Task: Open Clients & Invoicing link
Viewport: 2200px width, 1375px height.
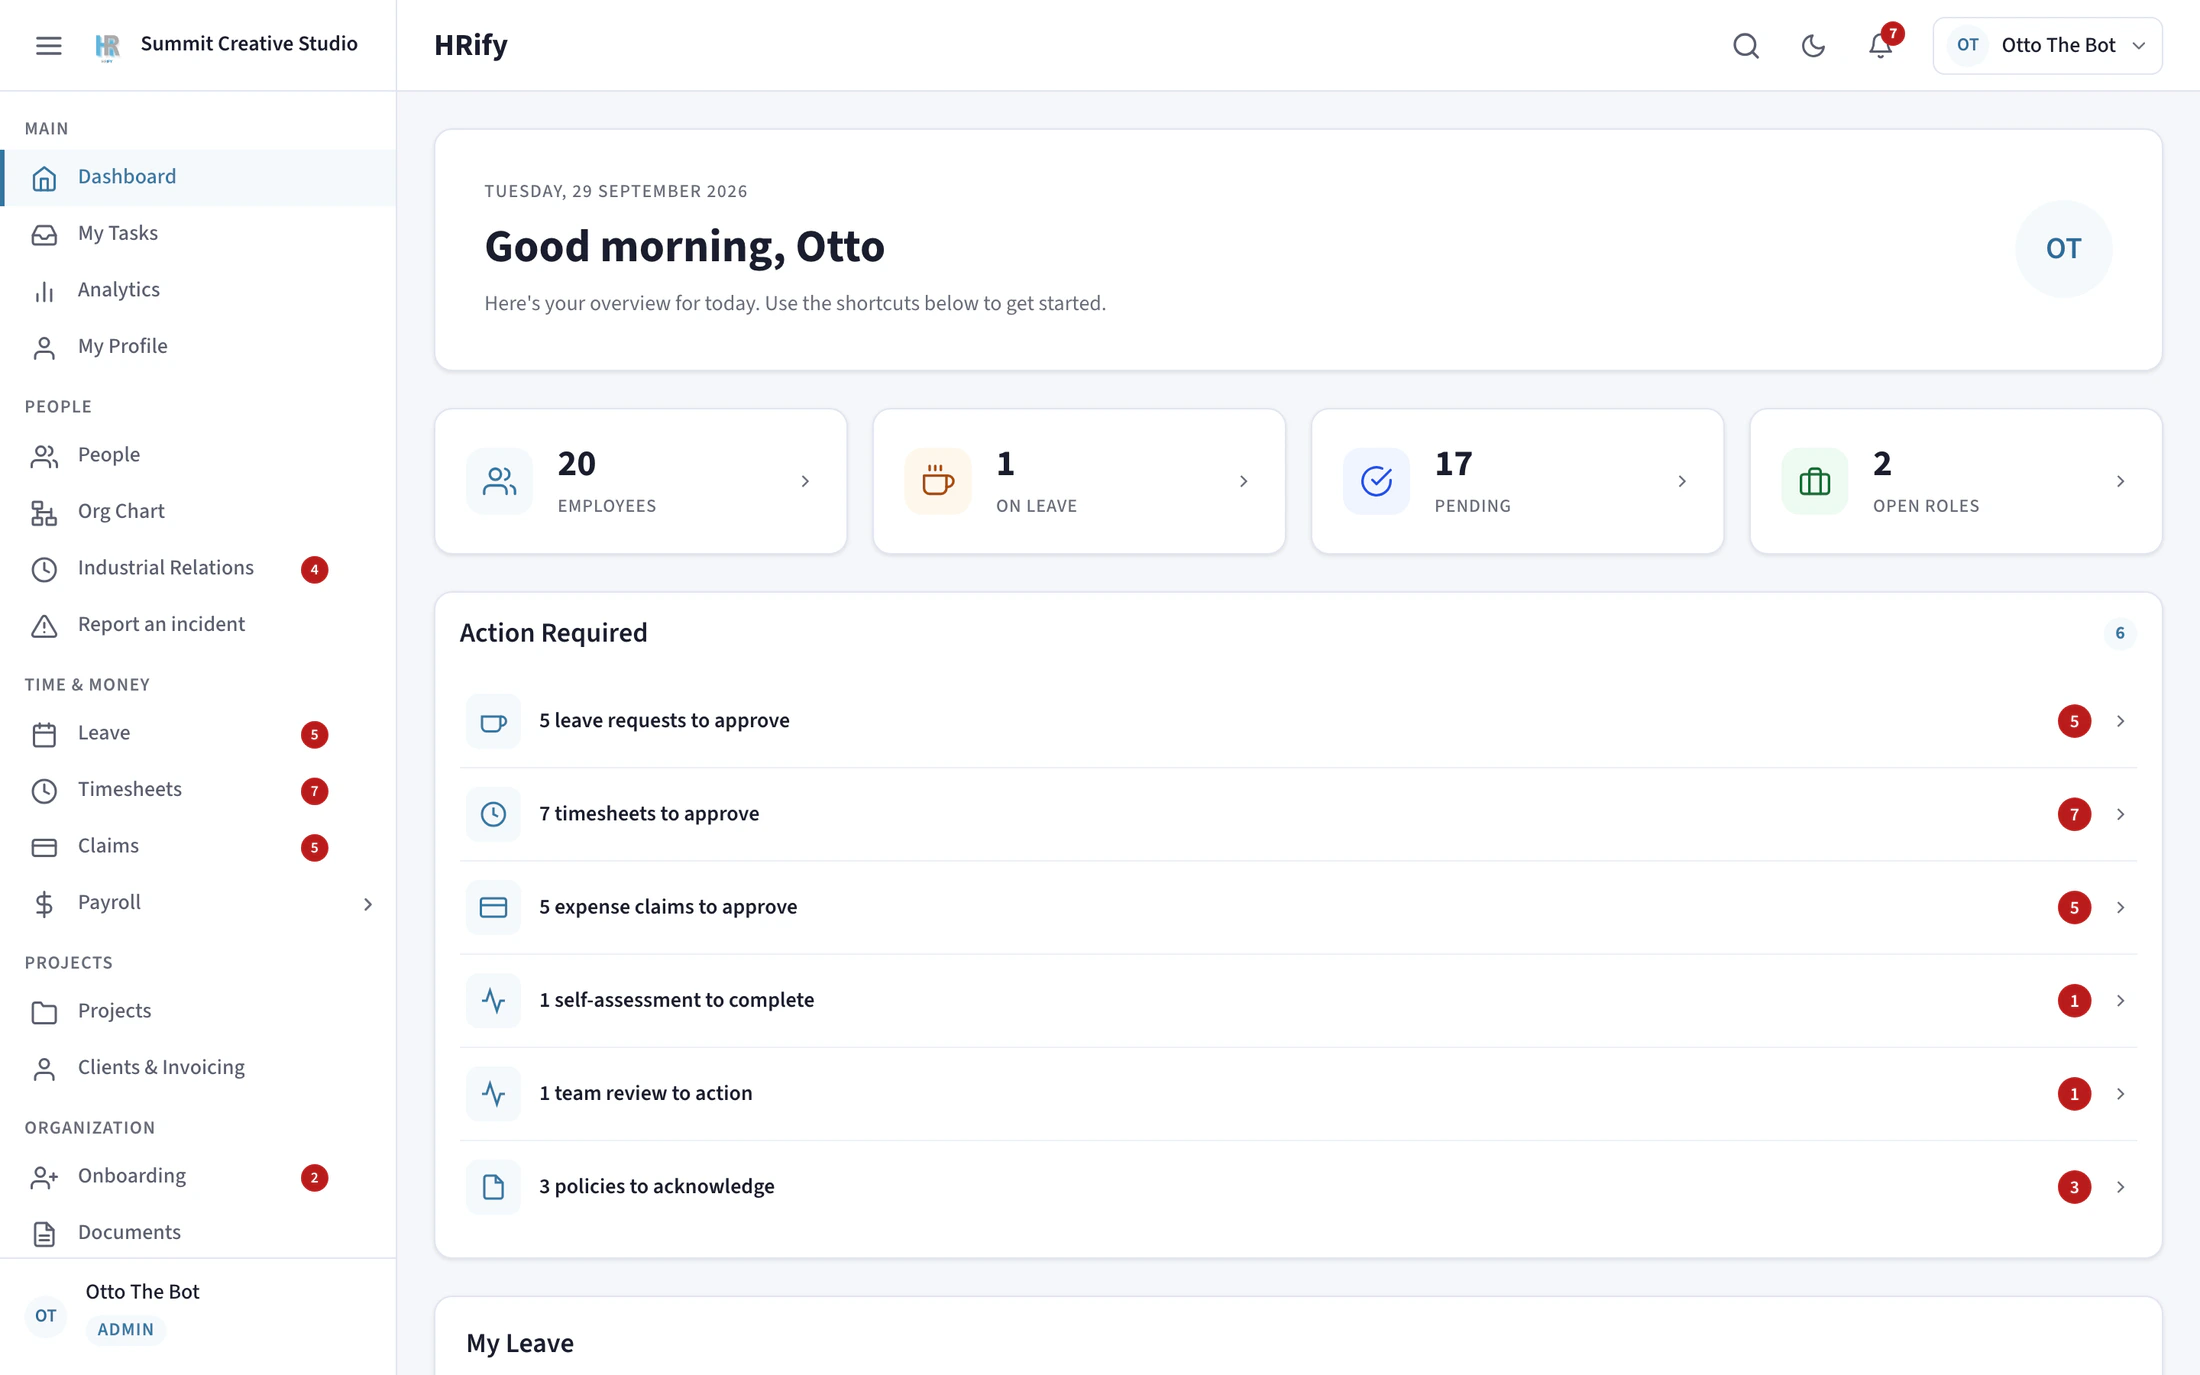Action: [x=198, y=1068]
